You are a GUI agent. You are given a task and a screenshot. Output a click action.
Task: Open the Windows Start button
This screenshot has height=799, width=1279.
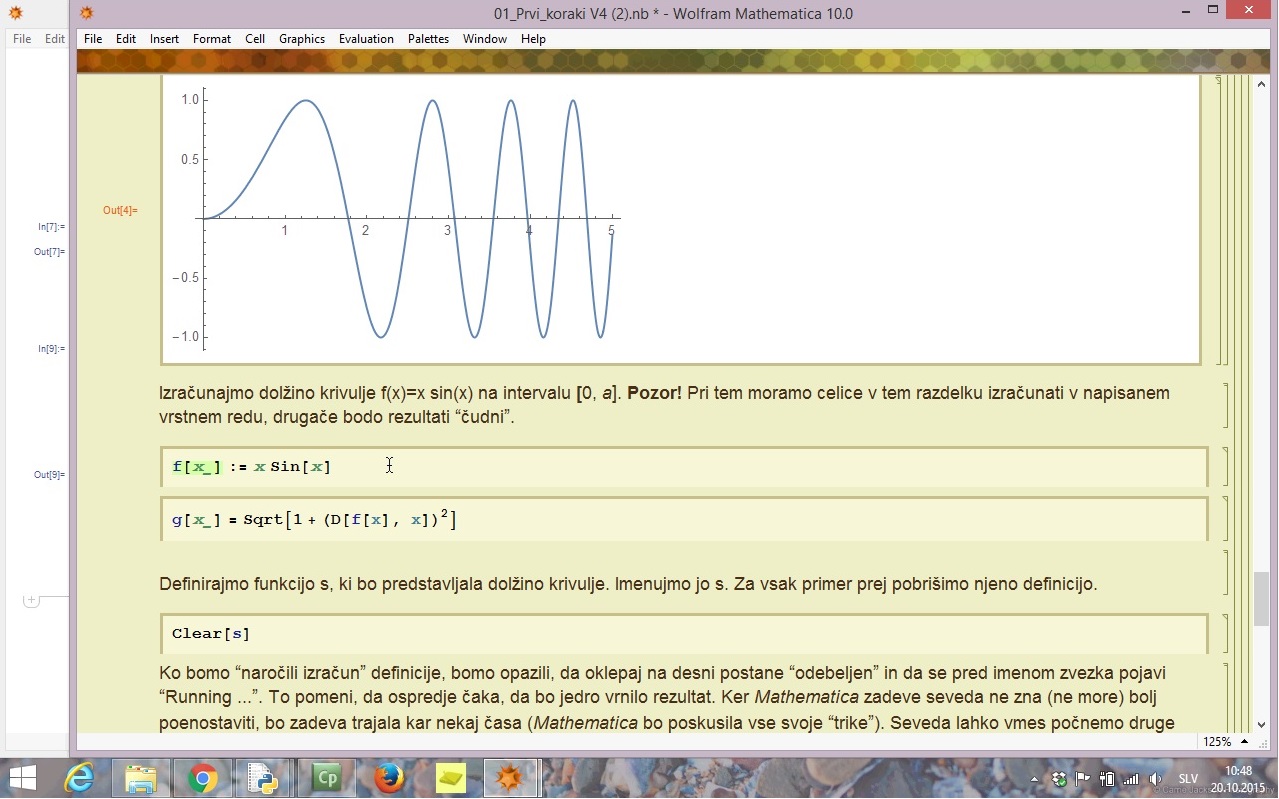click(22, 778)
